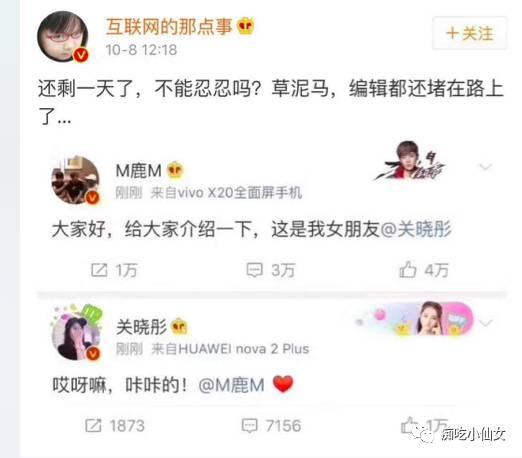Click crown badge beside 关晓彤 name
Image resolution: width=522 pixels, height=458 pixels.
coord(179,326)
